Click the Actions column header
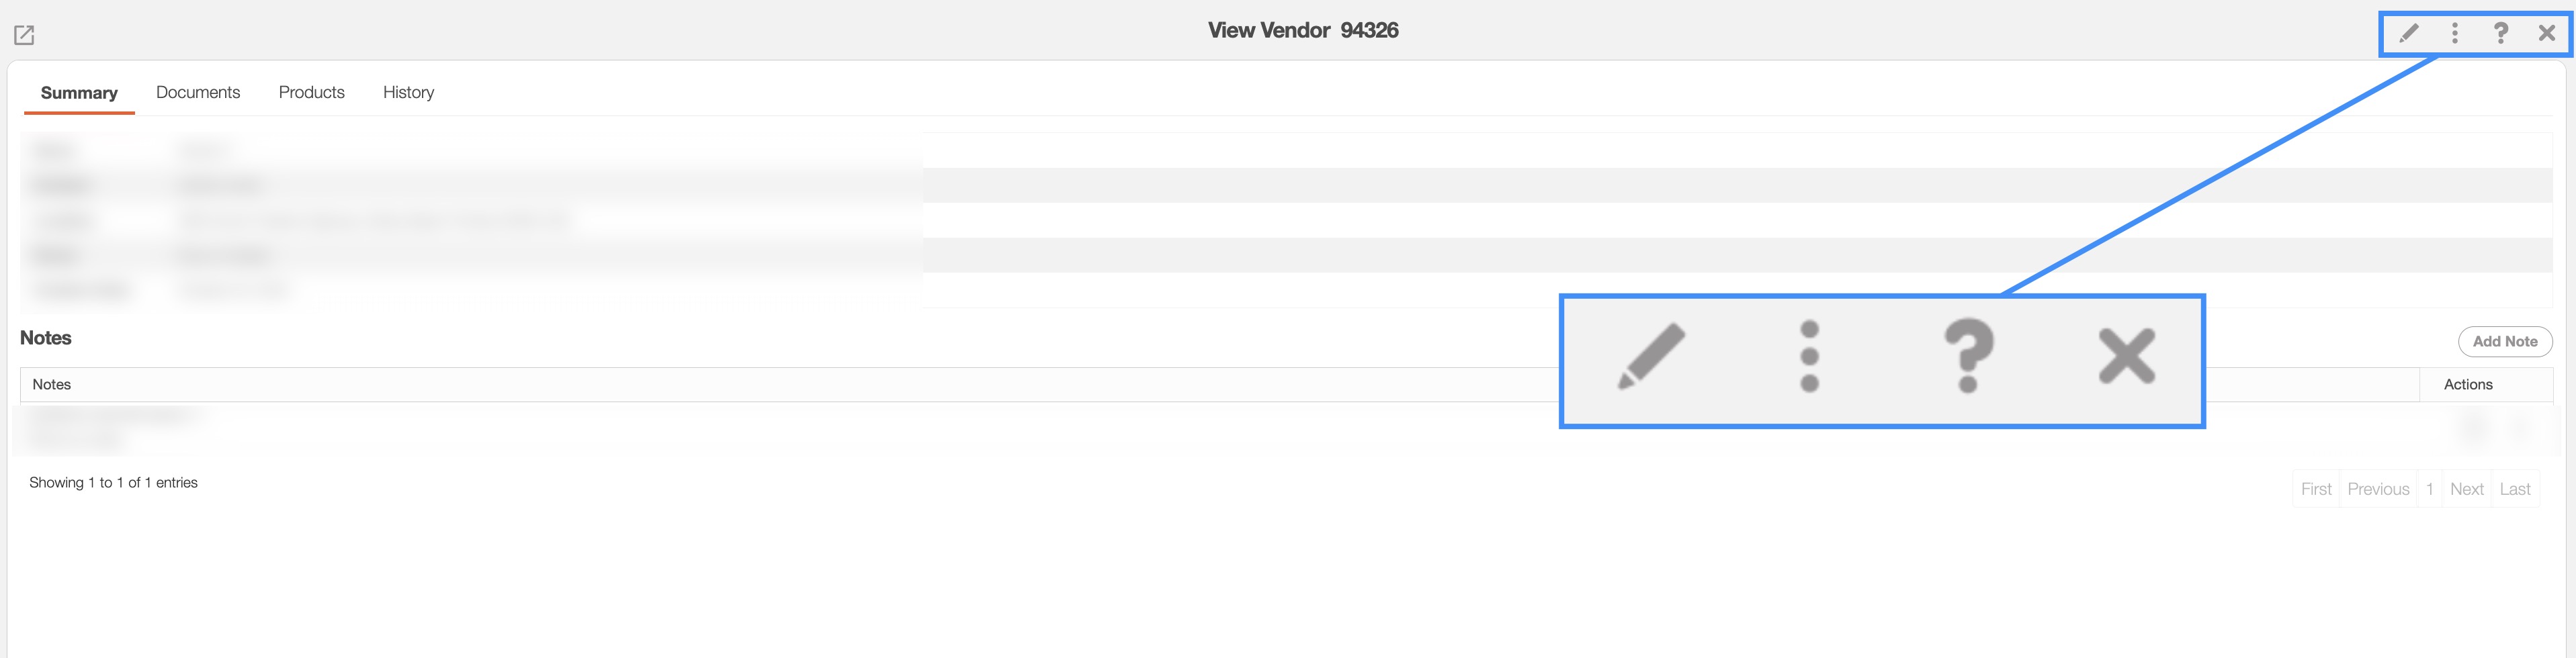Viewport: 2576px width, 658px height. (x=2468, y=384)
